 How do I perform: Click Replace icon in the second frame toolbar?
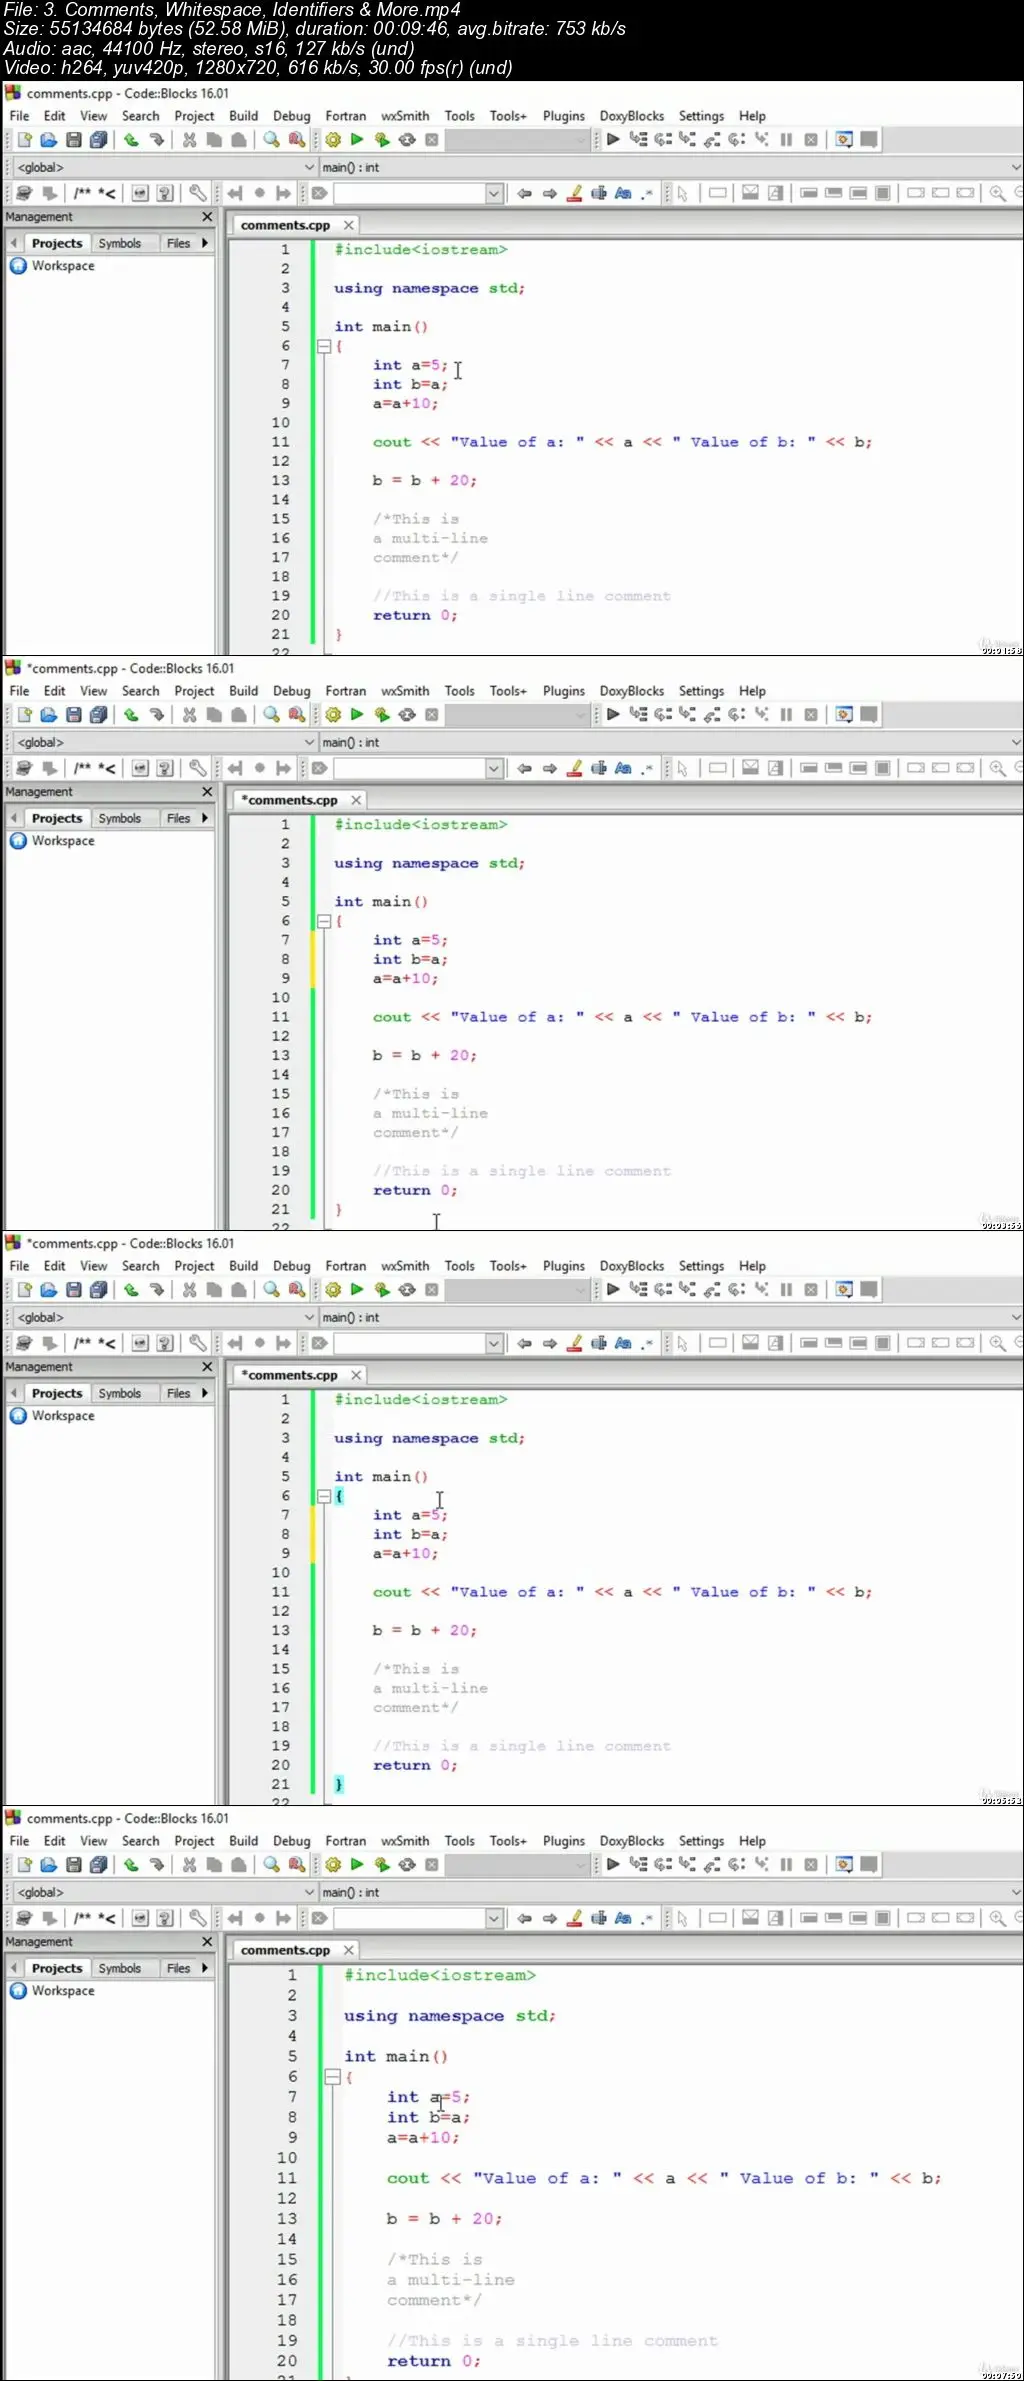point(296,715)
